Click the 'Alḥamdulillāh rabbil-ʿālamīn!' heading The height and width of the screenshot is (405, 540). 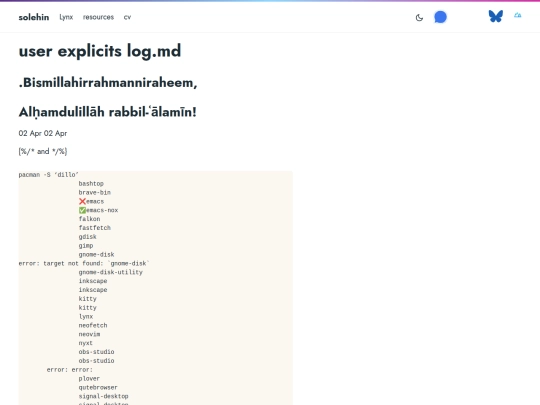coord(107,112)
